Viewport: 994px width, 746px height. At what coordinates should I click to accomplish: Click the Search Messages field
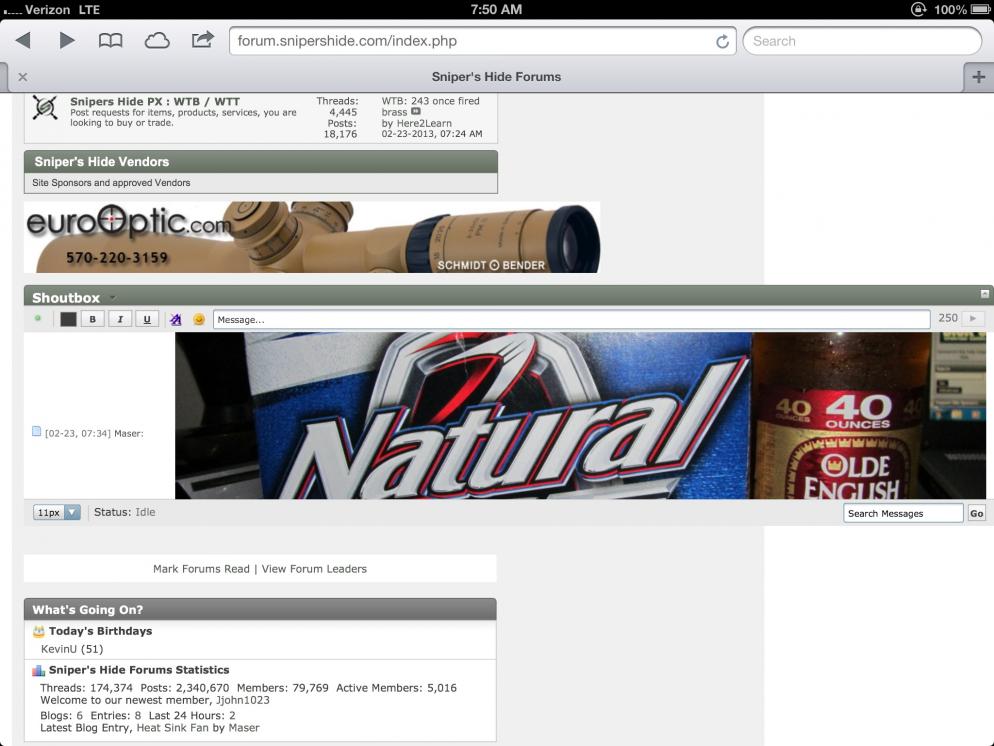[903, 513]
